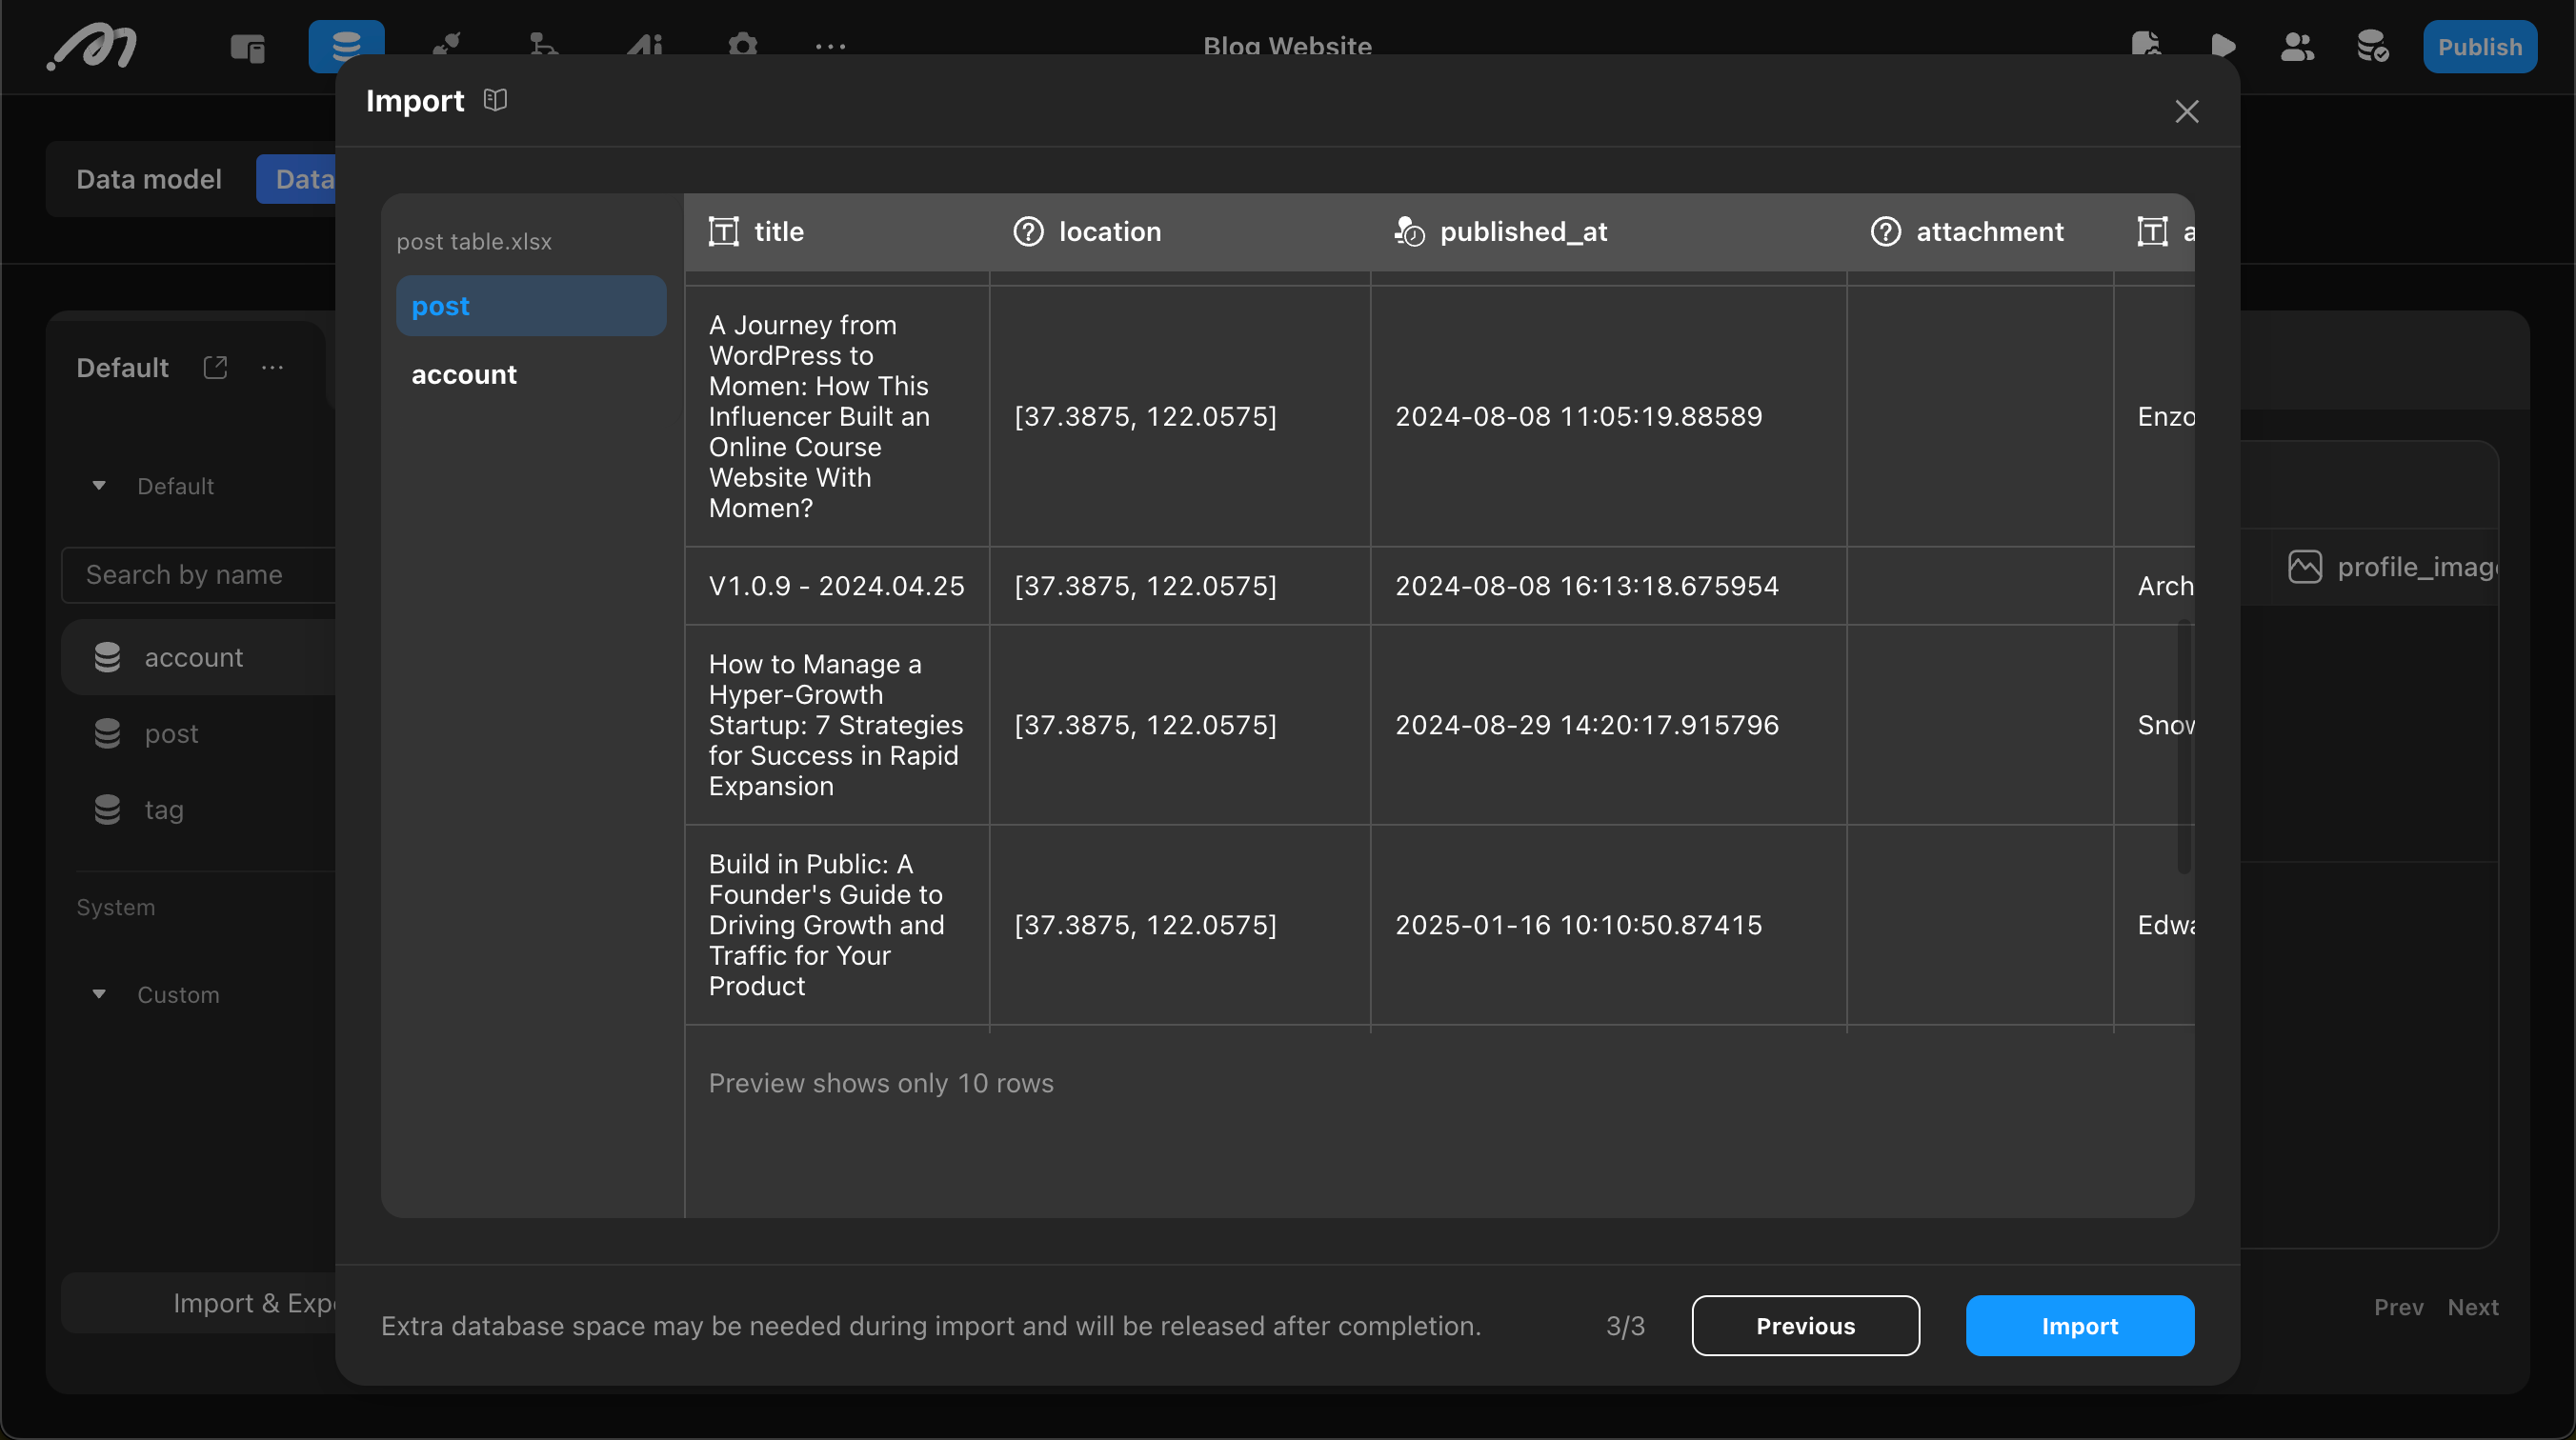Select the tag table in sidebar
The width and height of the screenshot is (2576, 1440).
(x=199, y=809)
